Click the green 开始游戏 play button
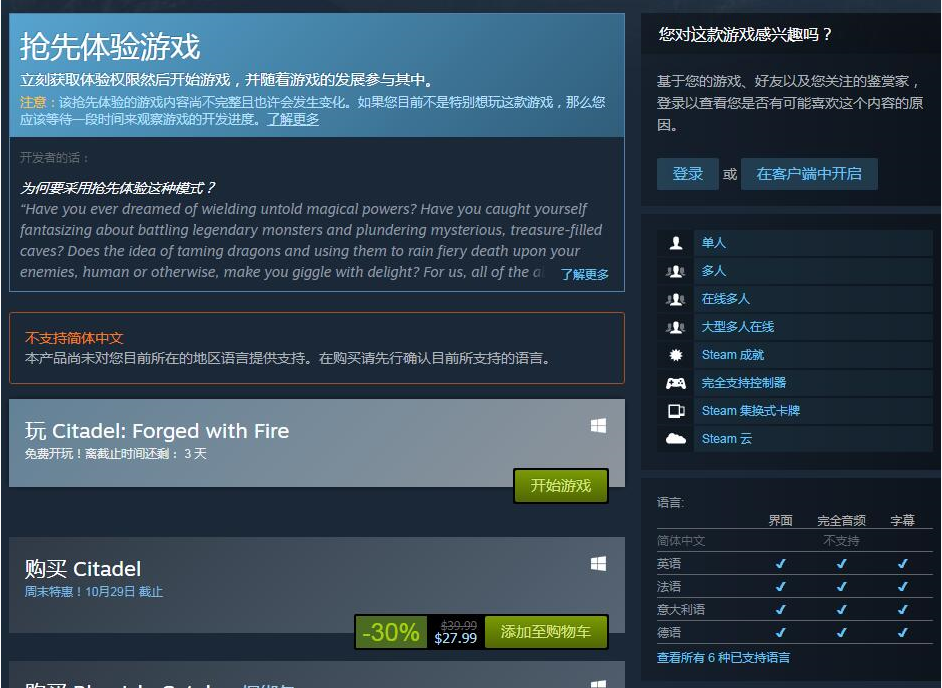 [x=561, y=486]
